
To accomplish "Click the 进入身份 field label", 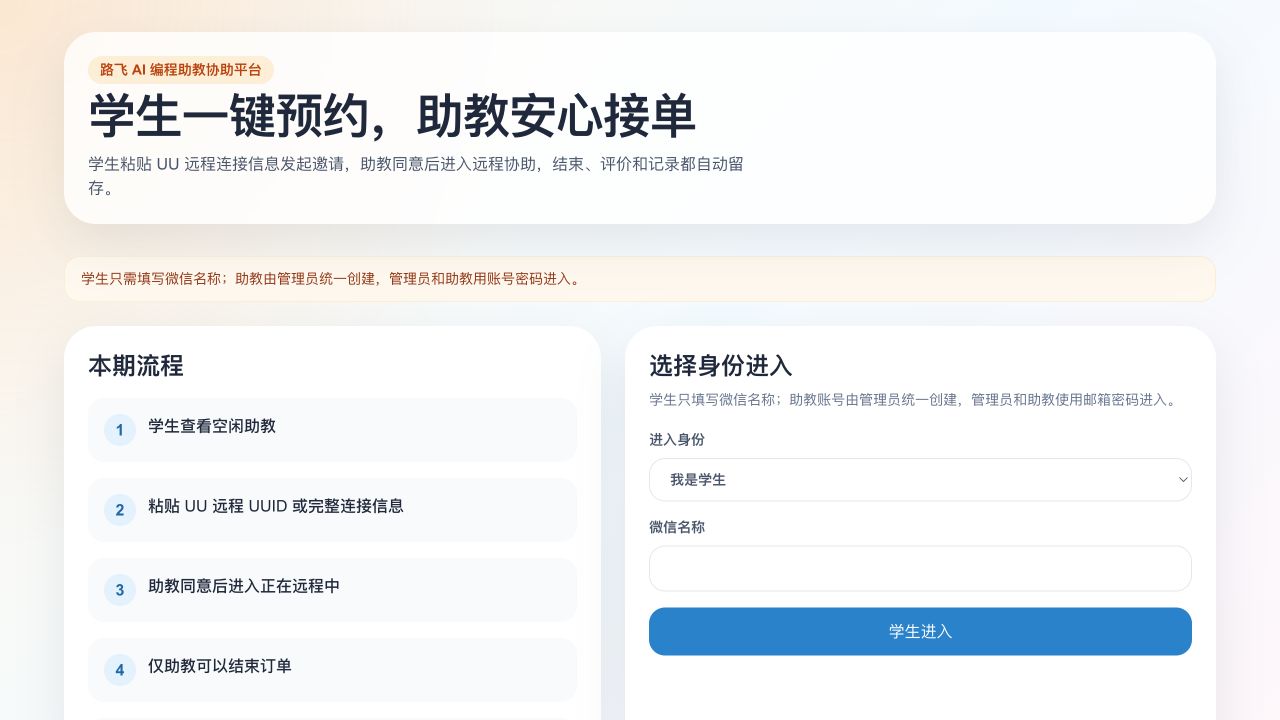I will (x=677, y=440).
